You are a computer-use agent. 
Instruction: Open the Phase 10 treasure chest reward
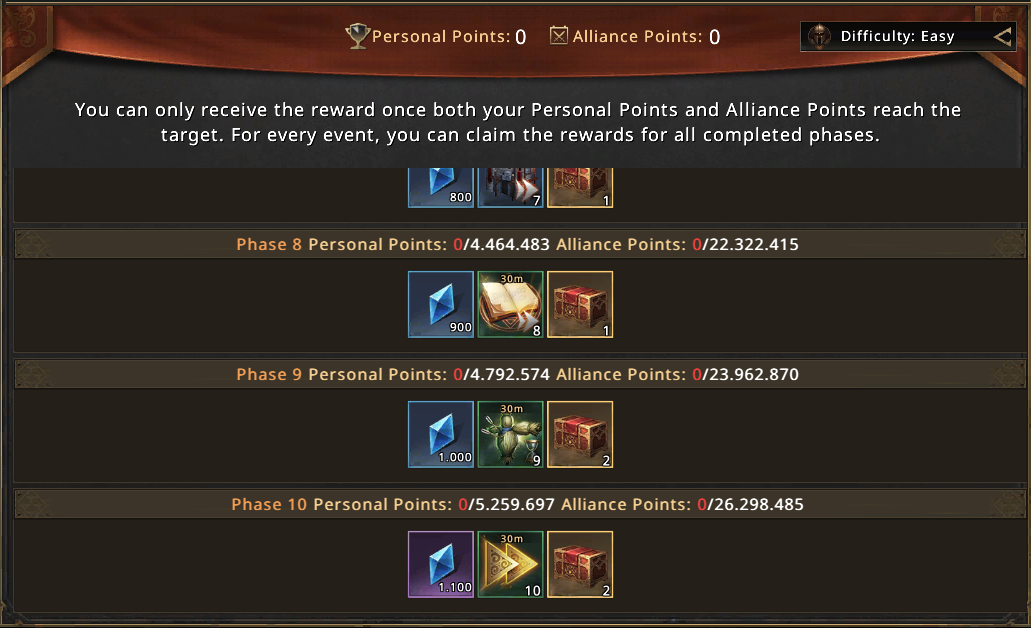coord(580,564)
